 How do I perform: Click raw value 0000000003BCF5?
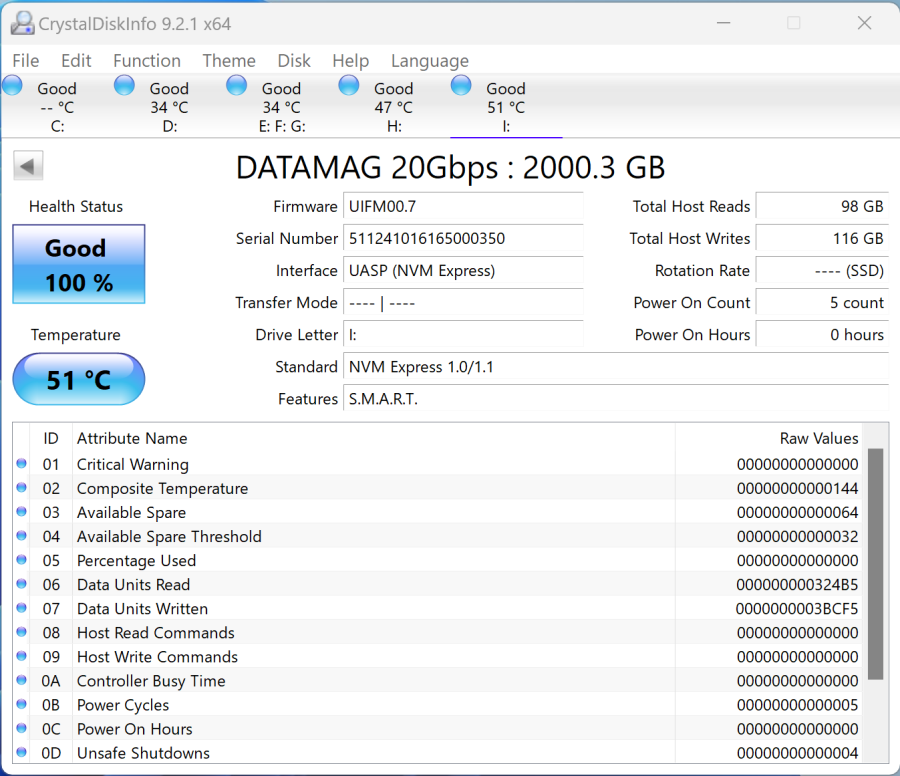797,609
